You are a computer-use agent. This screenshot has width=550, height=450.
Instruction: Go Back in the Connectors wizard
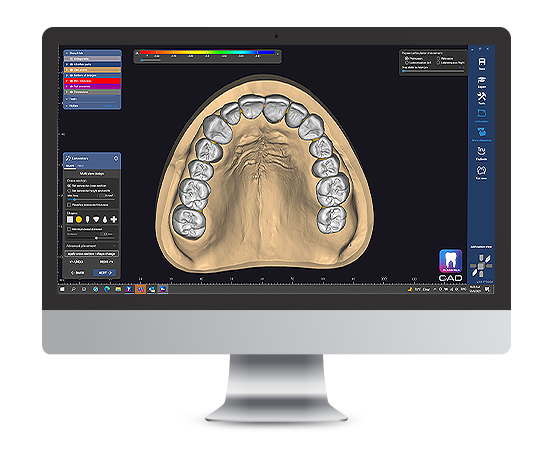[x=77, y=273]
